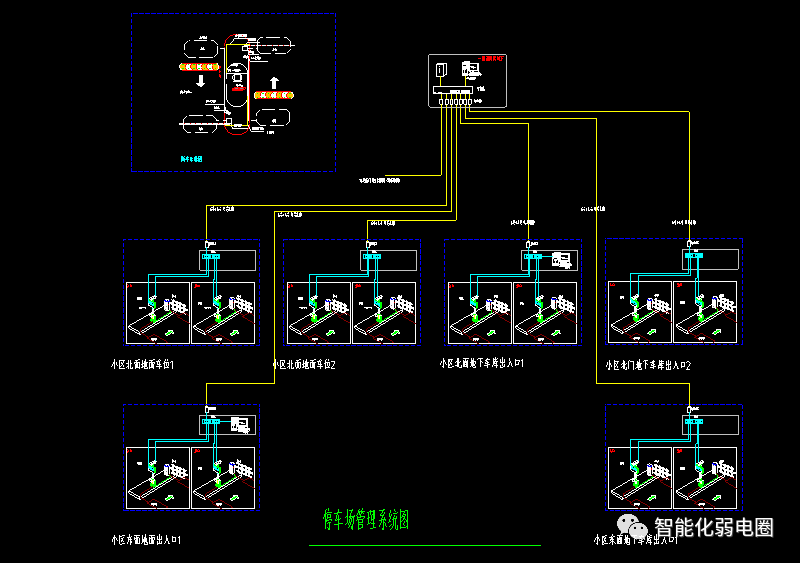Image resolution: width=800 pixels, height=563 pixels.
Task: Select the cyan switch in 北门地下车库出入口2 group
Action: [694, 255]
